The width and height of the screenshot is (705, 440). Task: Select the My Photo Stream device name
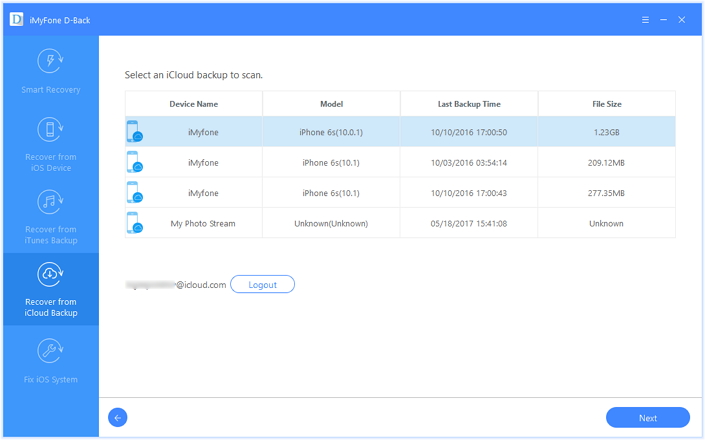pos(203,223)
